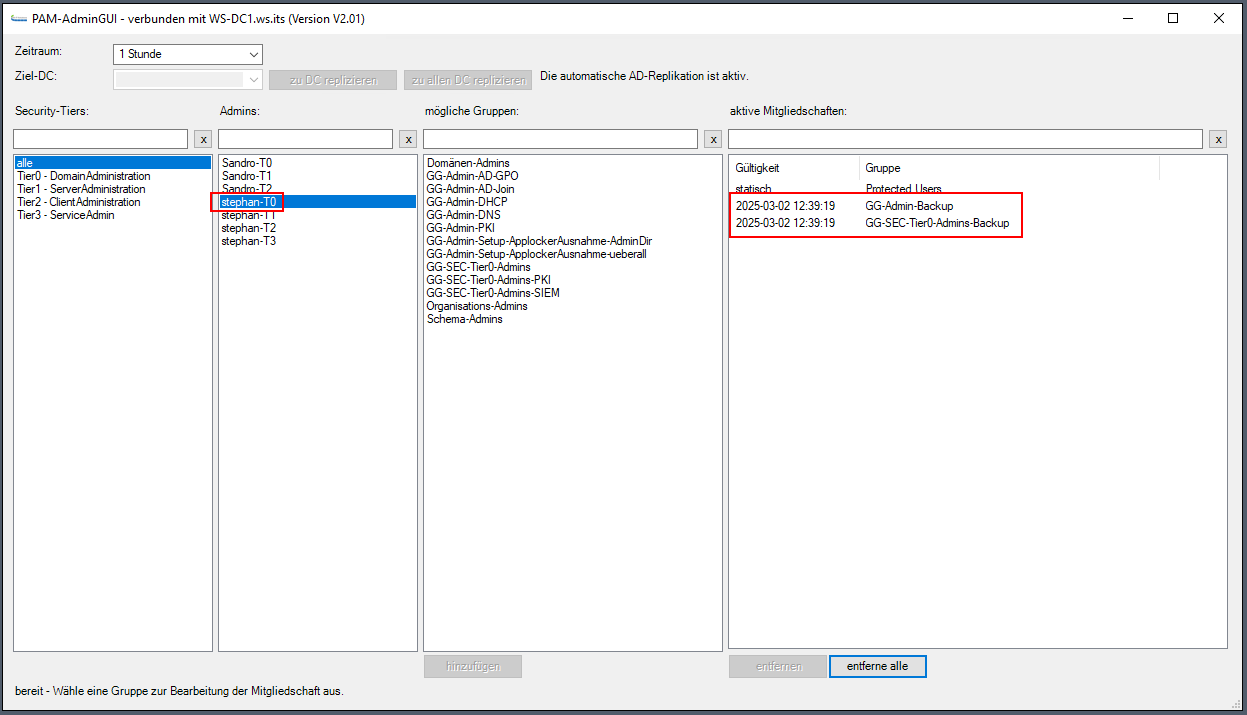This screenshot has width=1247, height=715.
Task: Select the GG-SEC-Tier0-Admins-Backup membership row
Action: (945, 223)
